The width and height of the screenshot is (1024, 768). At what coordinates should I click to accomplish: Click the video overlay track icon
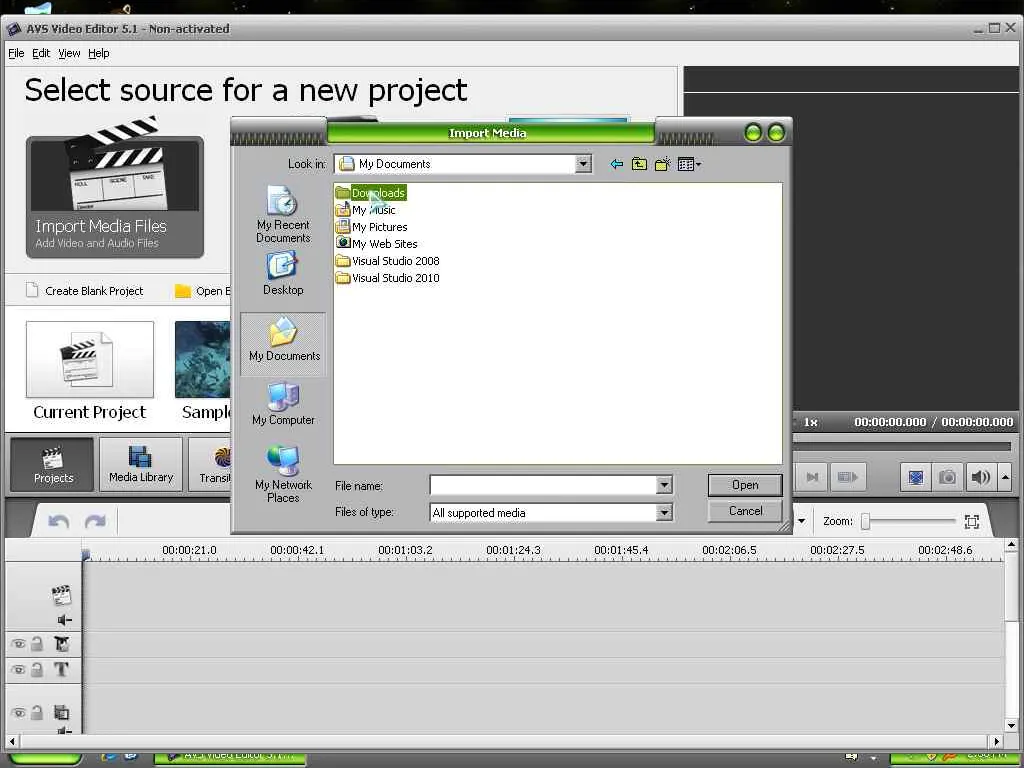[x=61, y=712]
